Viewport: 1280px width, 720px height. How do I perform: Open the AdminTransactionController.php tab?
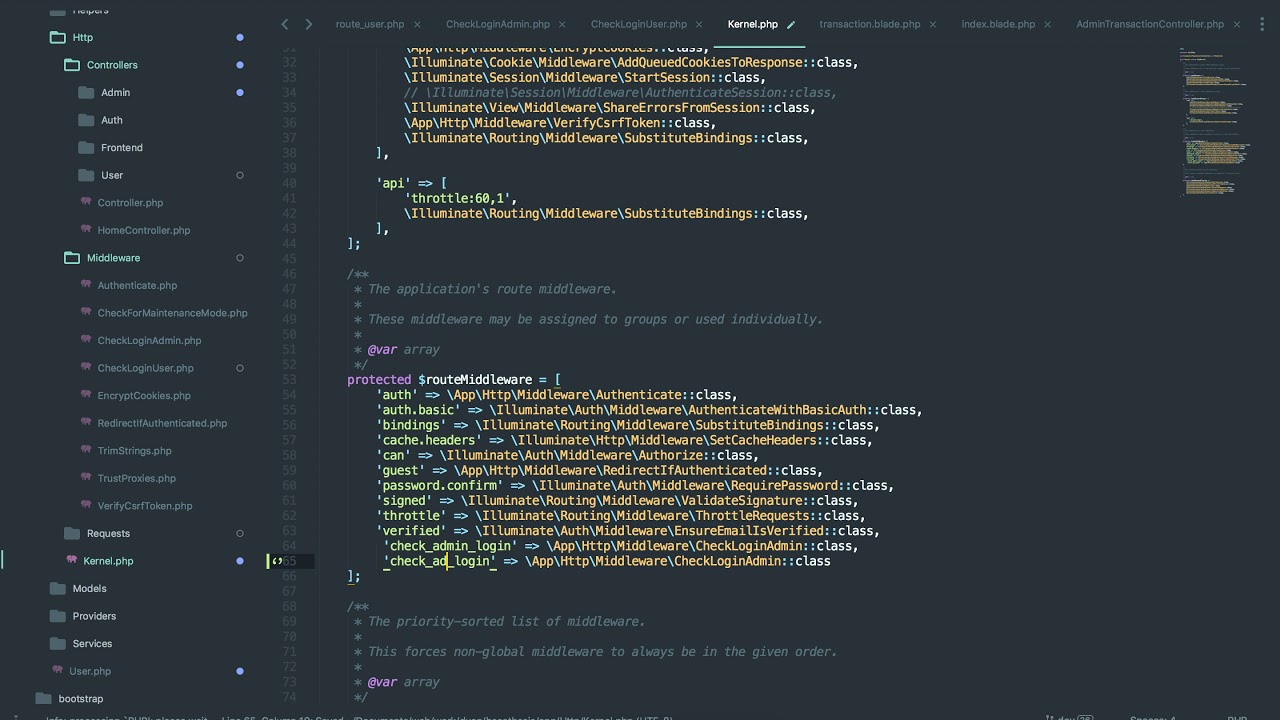(x=1150, y=24)
